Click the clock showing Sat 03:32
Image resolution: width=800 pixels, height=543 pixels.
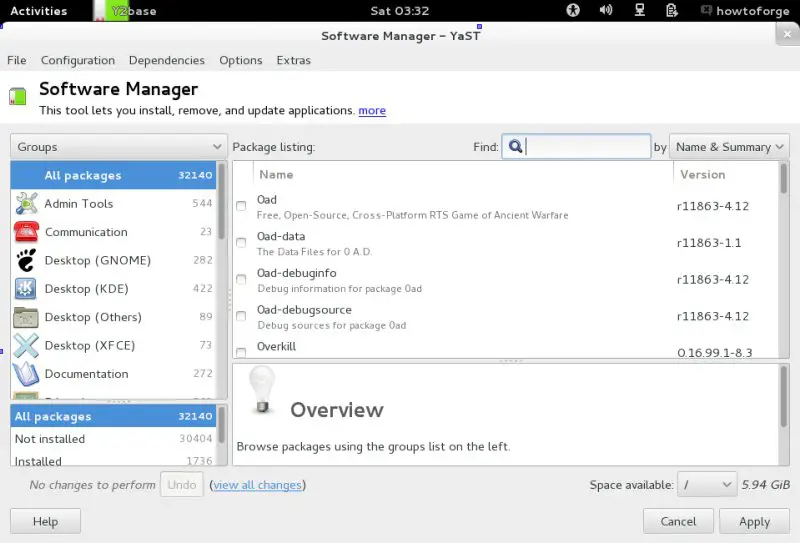click(x=399, y=11)
